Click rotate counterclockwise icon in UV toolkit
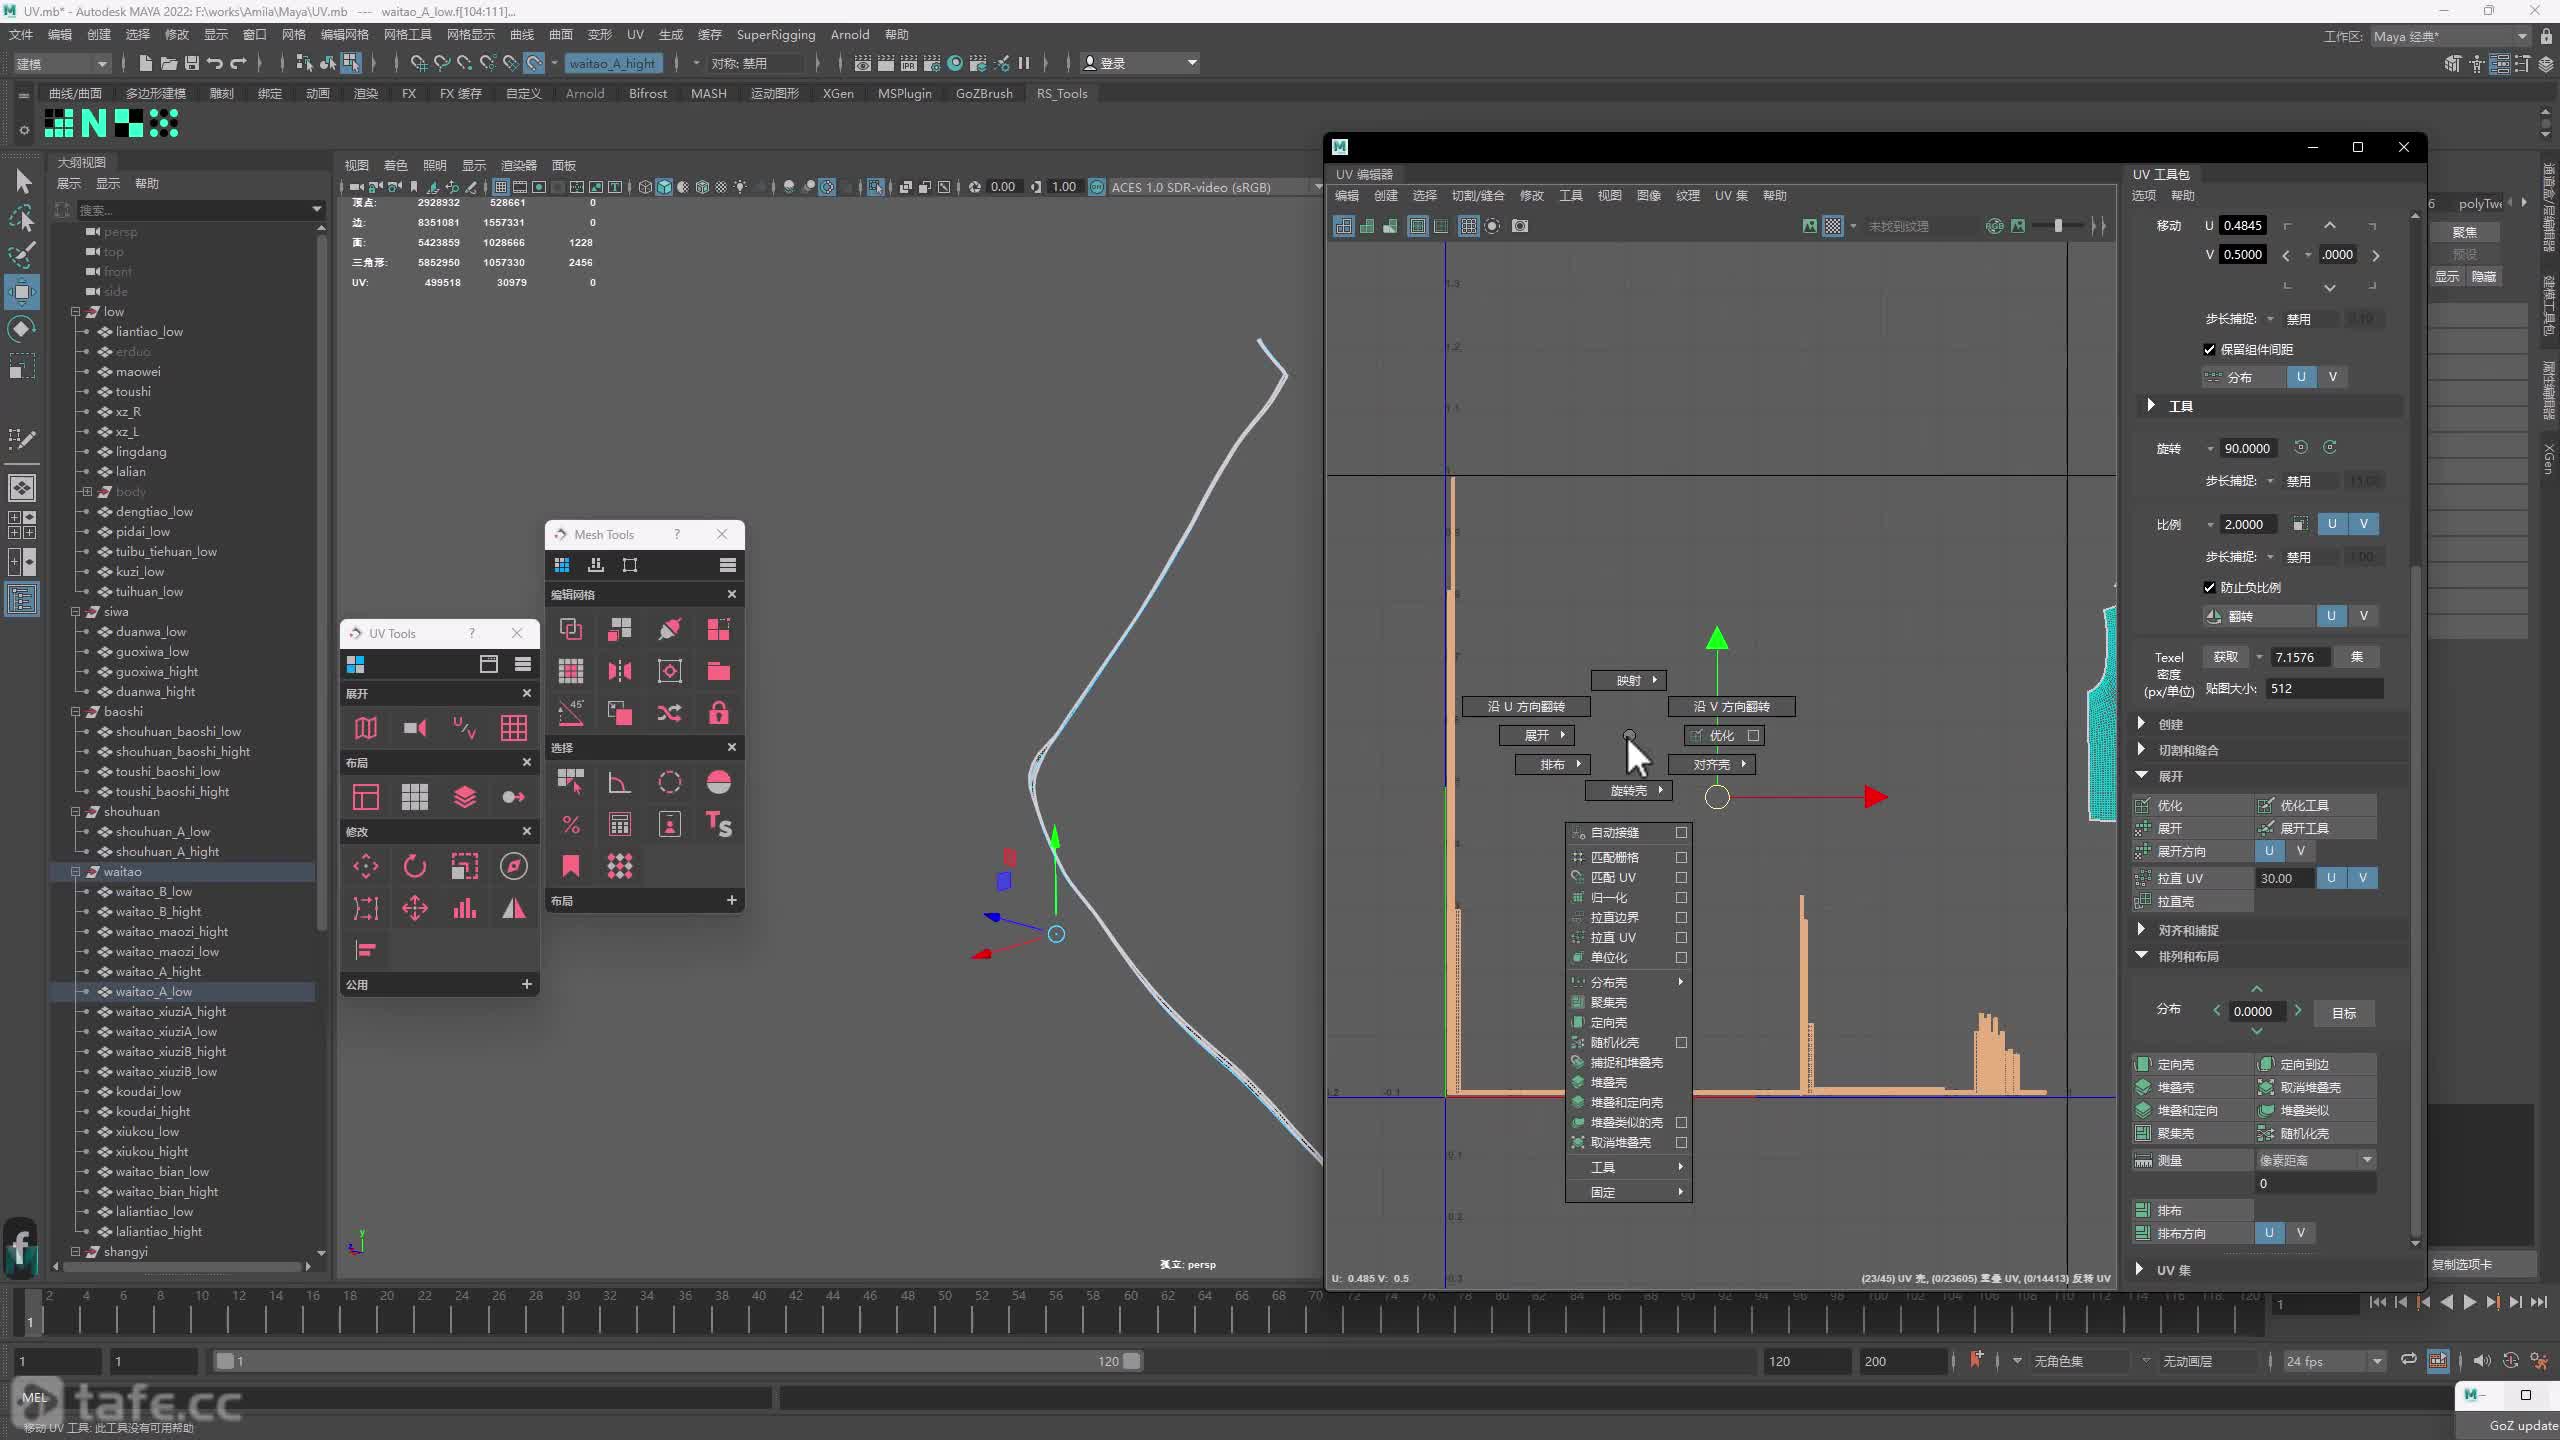The width and height of the screenshot is (2560, 1440). [2300, 448]
